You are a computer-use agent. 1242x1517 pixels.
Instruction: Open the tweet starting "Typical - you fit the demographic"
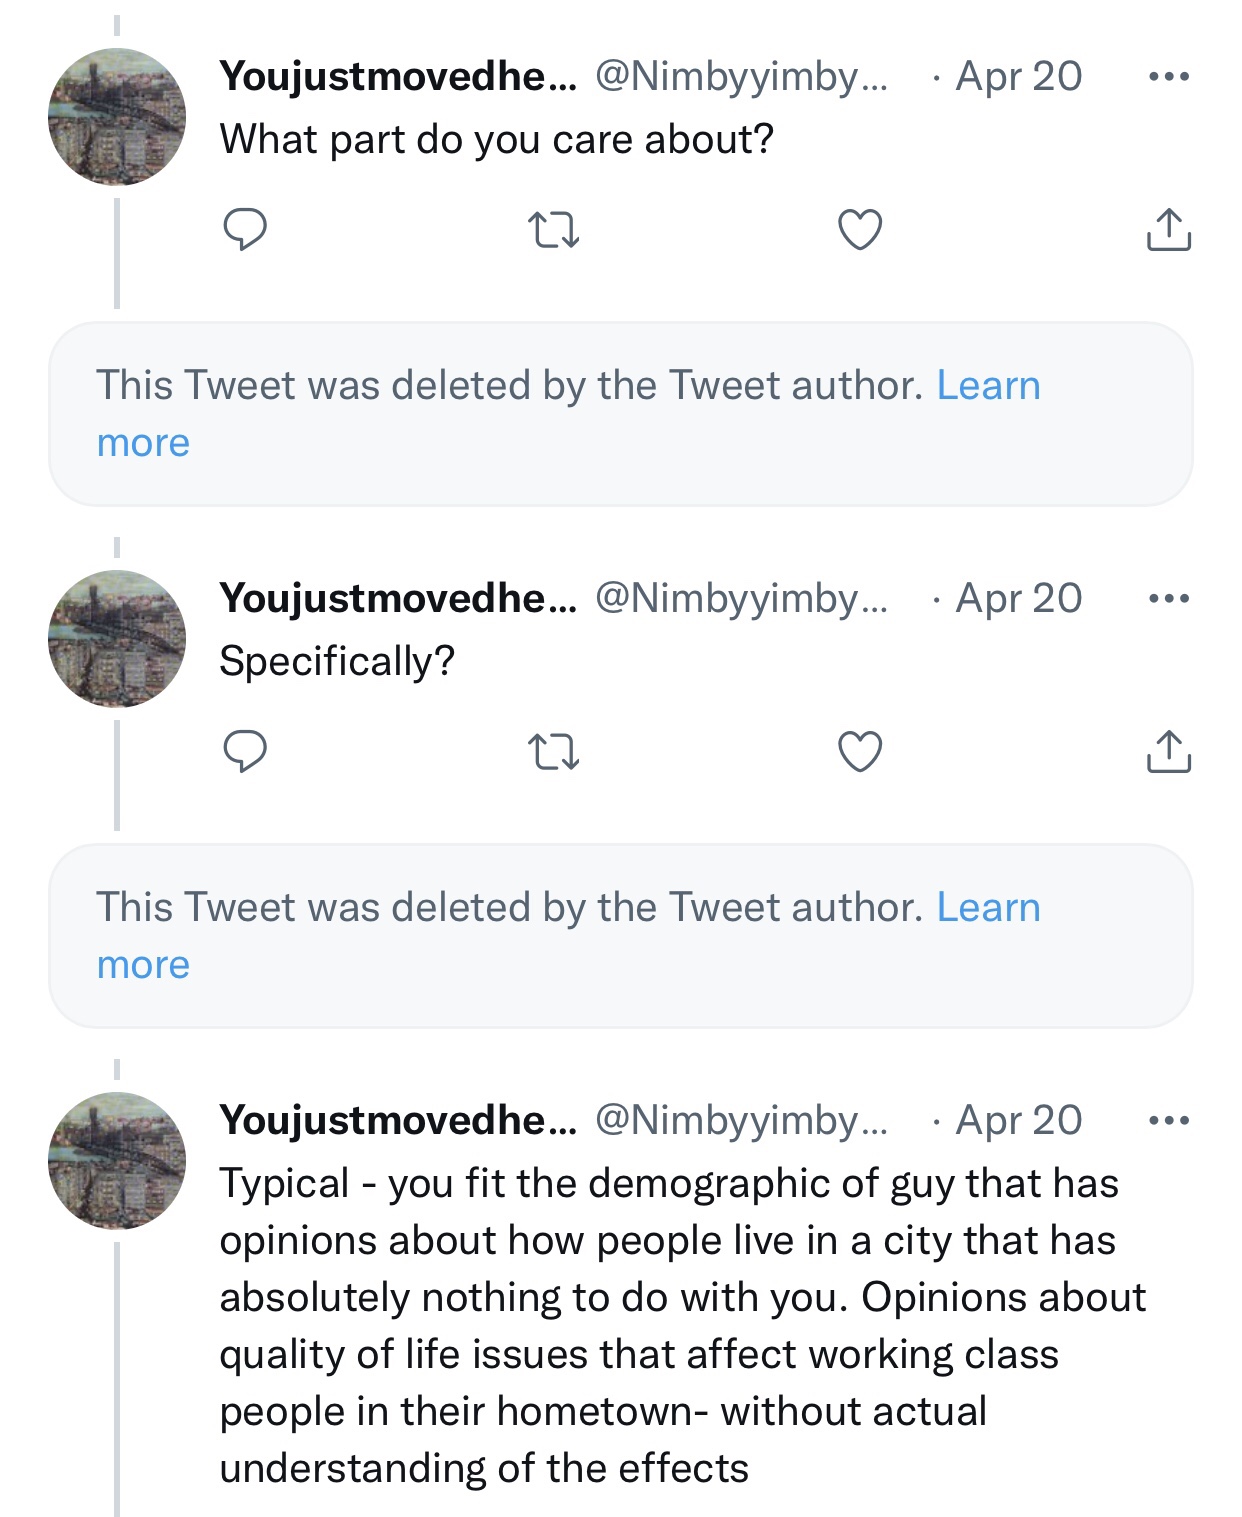click(x=680, y=1325)
